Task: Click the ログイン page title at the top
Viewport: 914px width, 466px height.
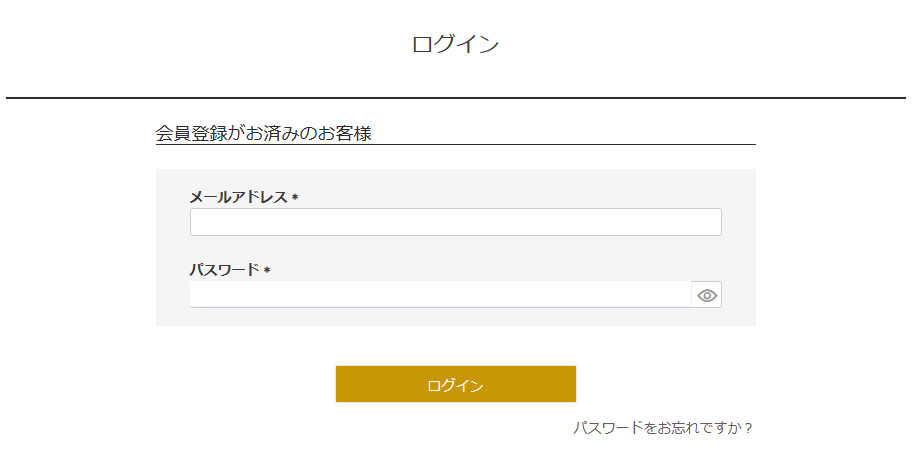Action: tap(455, 44)
